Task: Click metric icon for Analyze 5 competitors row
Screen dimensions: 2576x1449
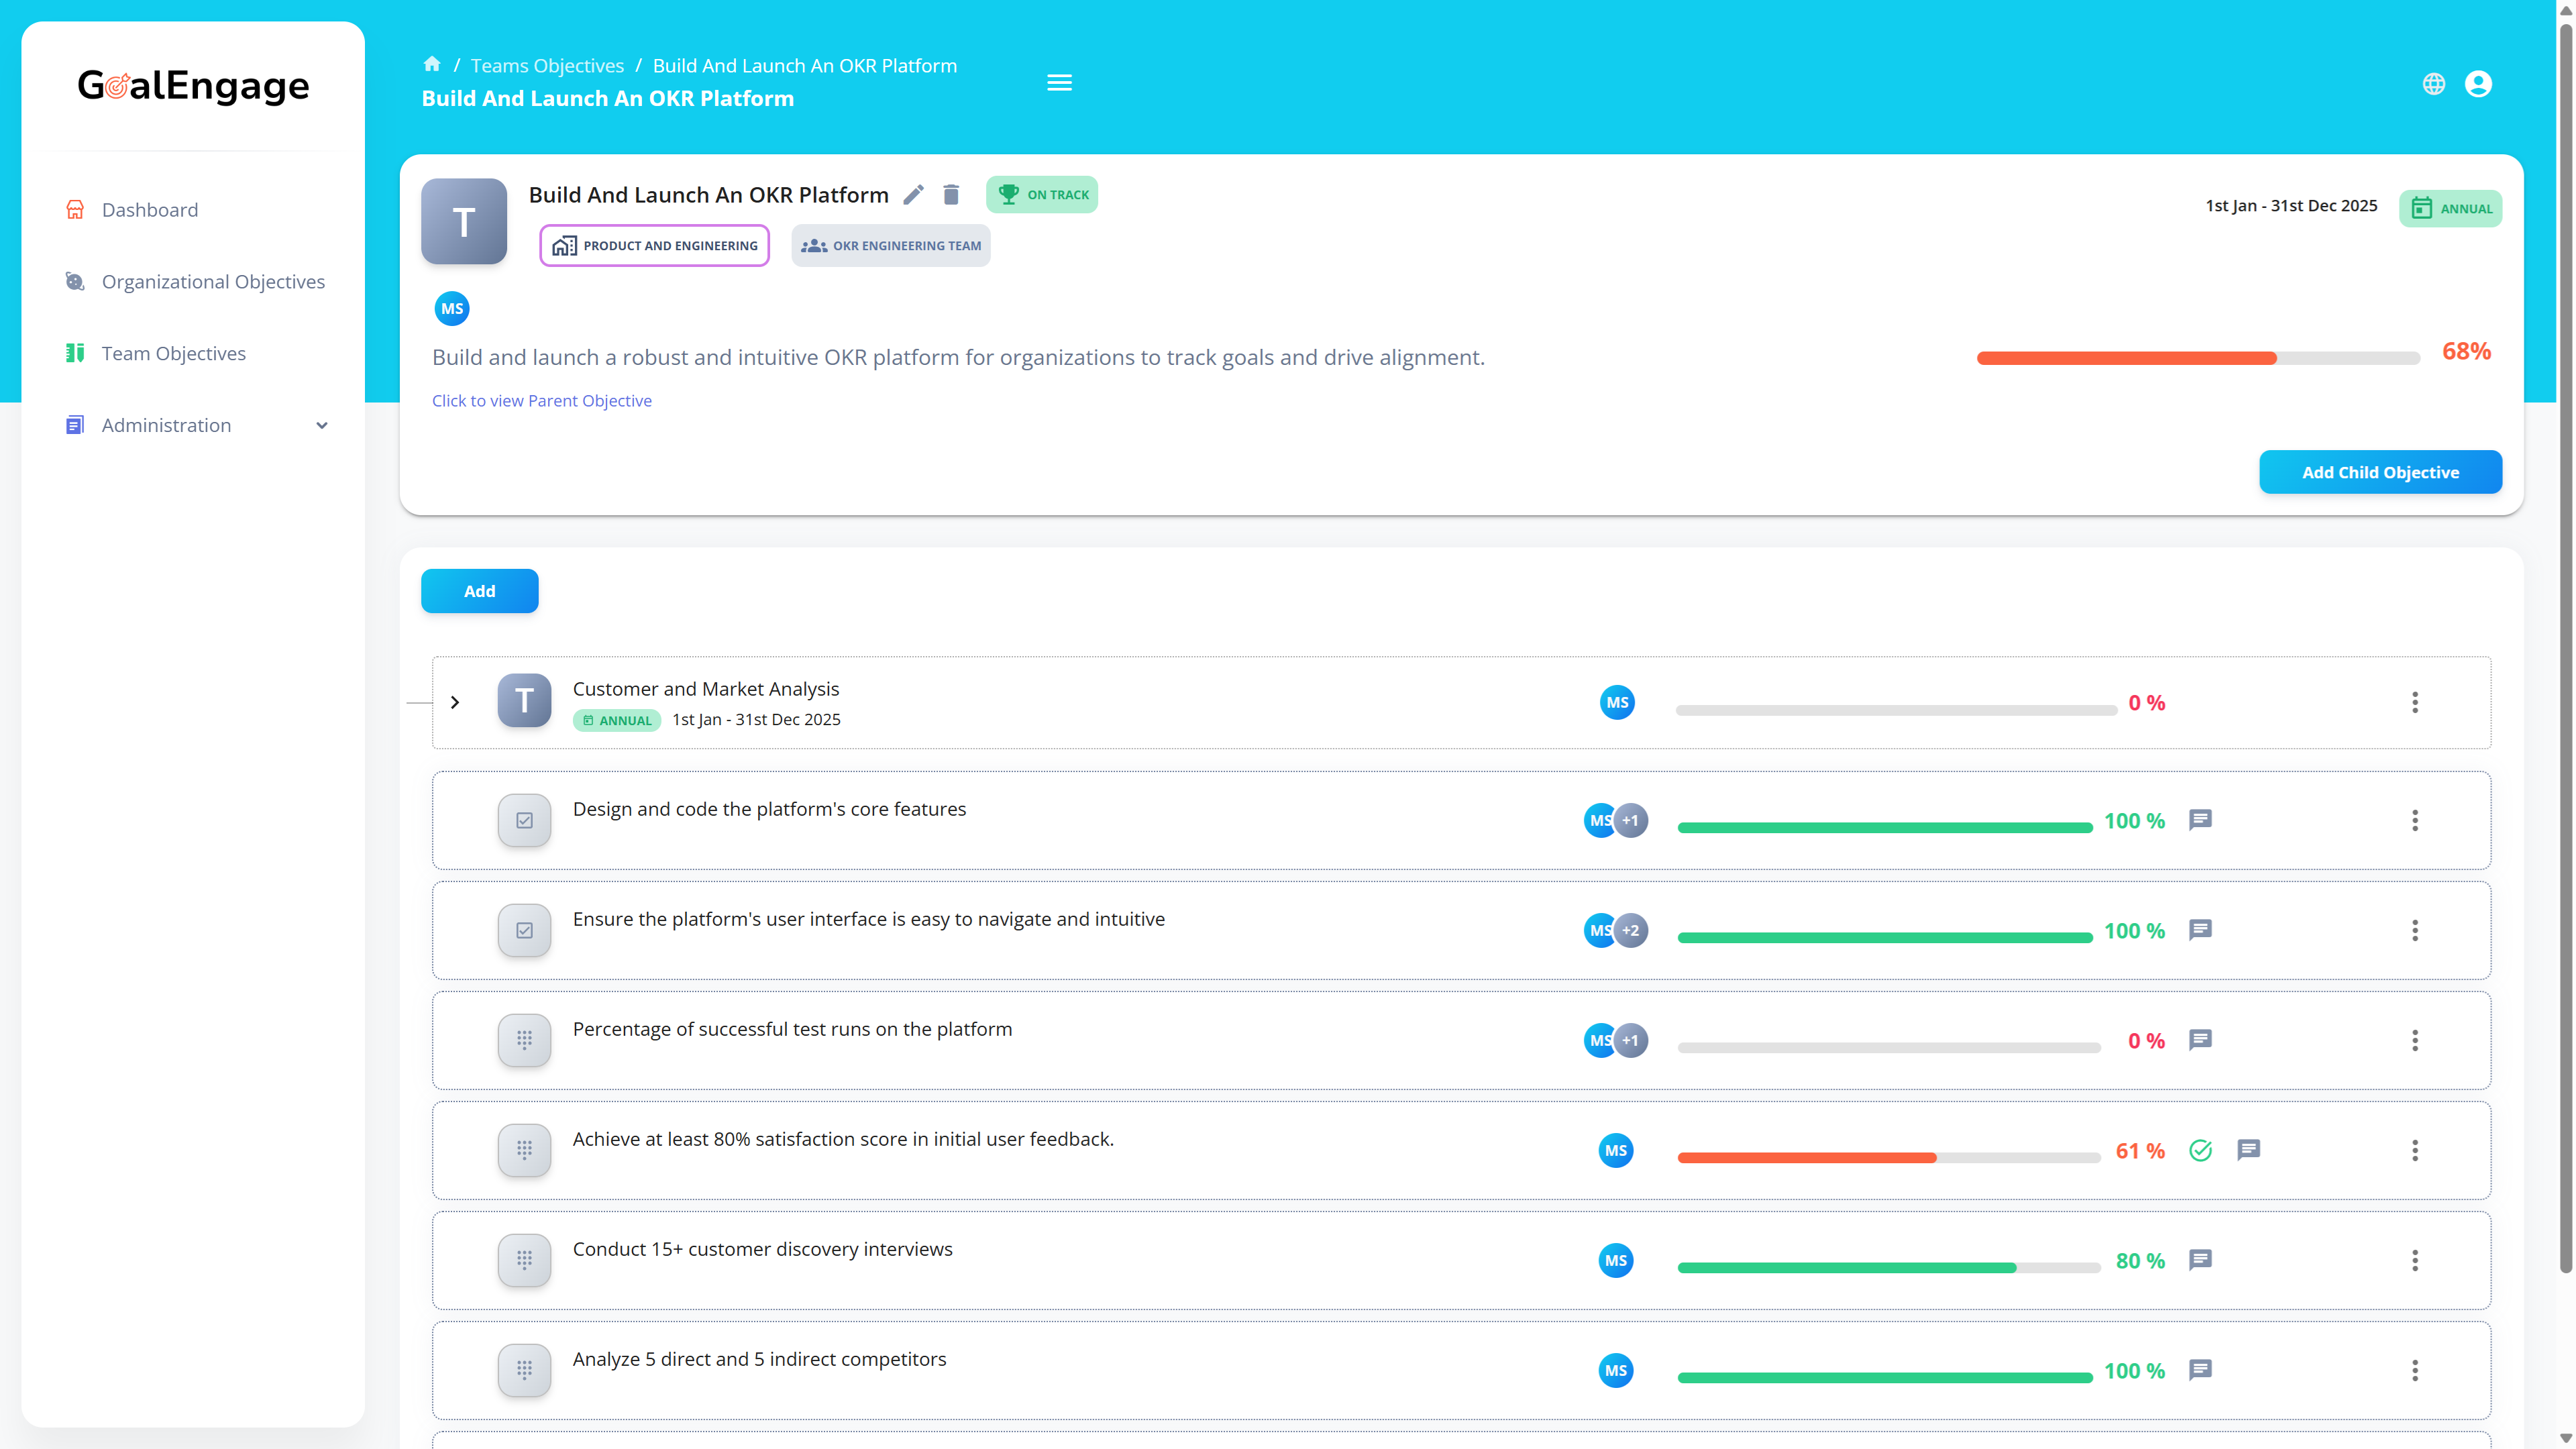Action: point(524,1371)
